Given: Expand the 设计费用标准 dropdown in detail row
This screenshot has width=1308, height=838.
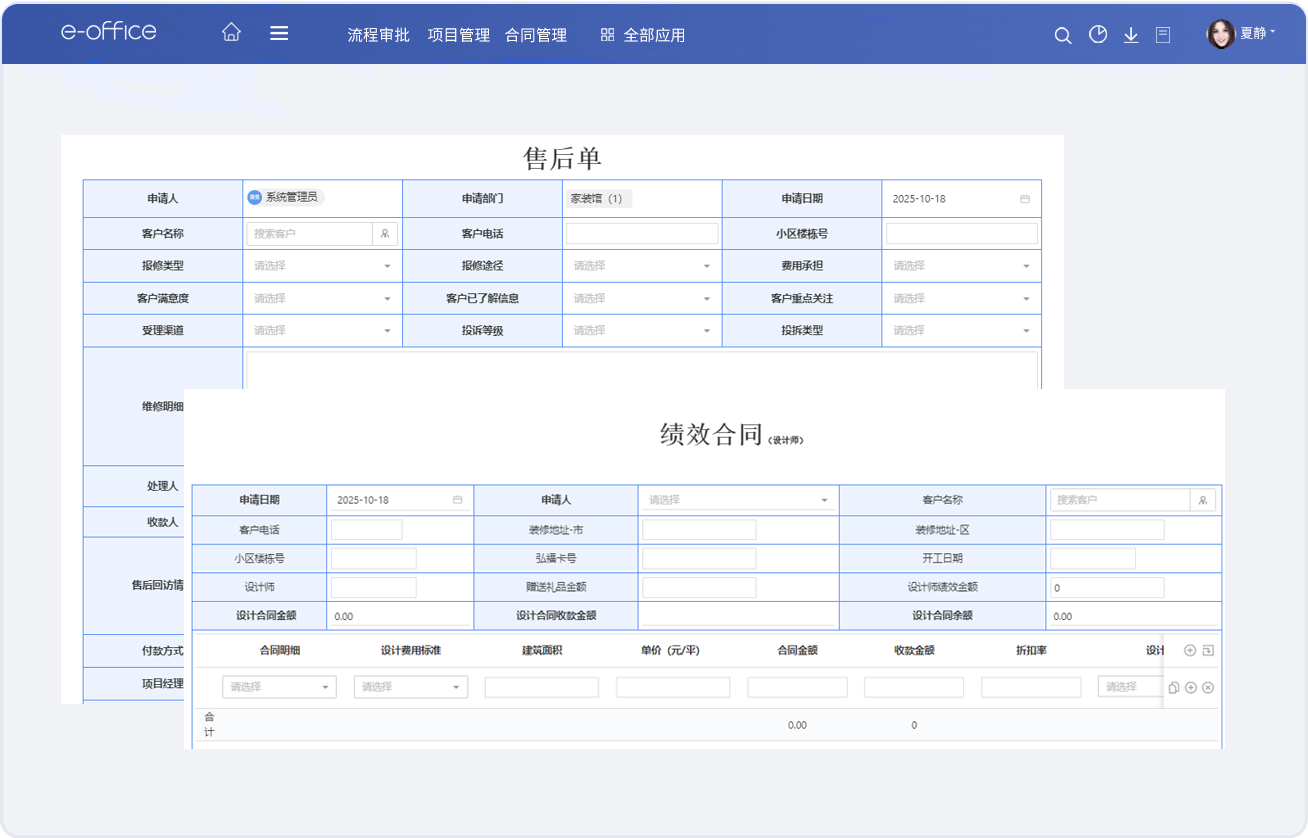Looking at the screenshot, I should pyautogui.click(x=410, y=687).
